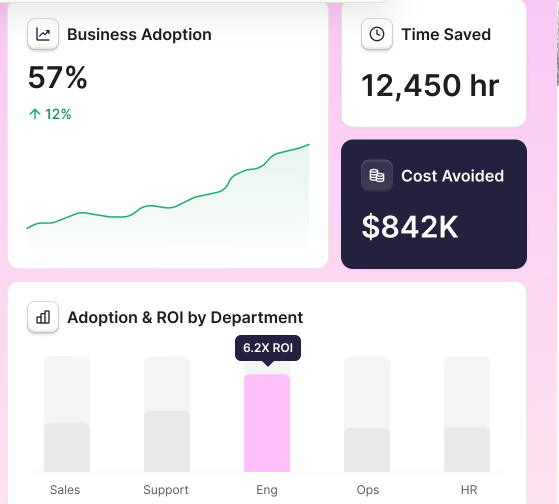Click the Cost Avoided coins icon

377,175
